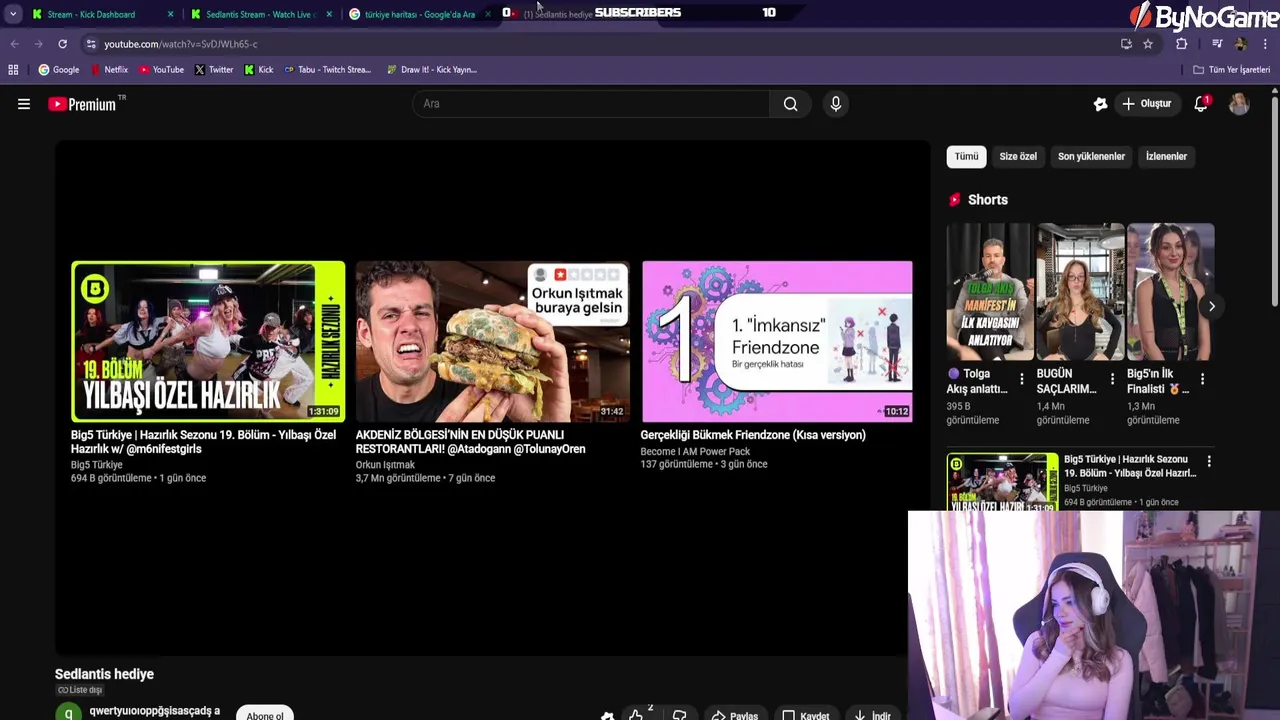Screen dimensions: 1280x720
Task: Open the install/cast icon in address bar
Action: pyautogui.click(x=1126, y=44)
